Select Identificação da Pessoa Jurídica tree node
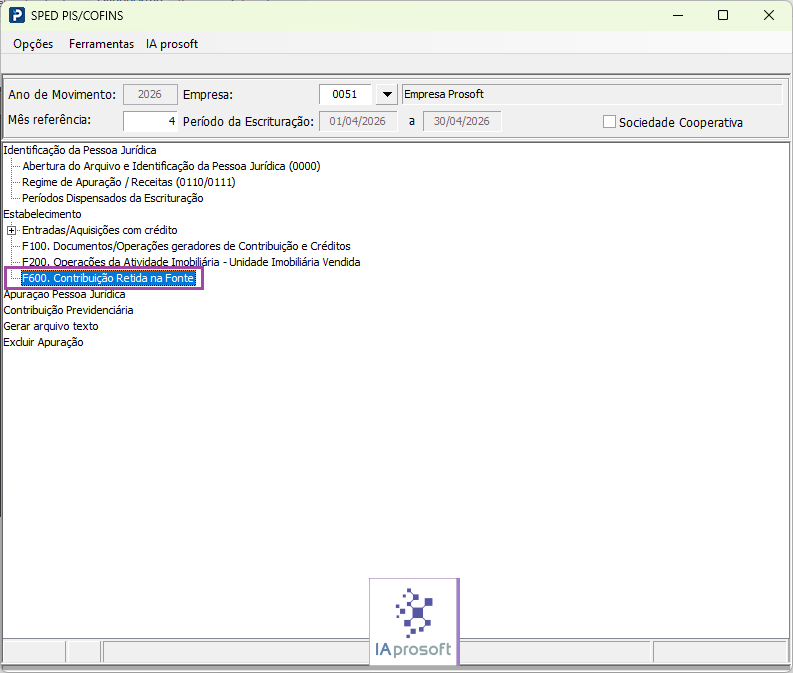The image size is (793, 673). pos(80,150)
